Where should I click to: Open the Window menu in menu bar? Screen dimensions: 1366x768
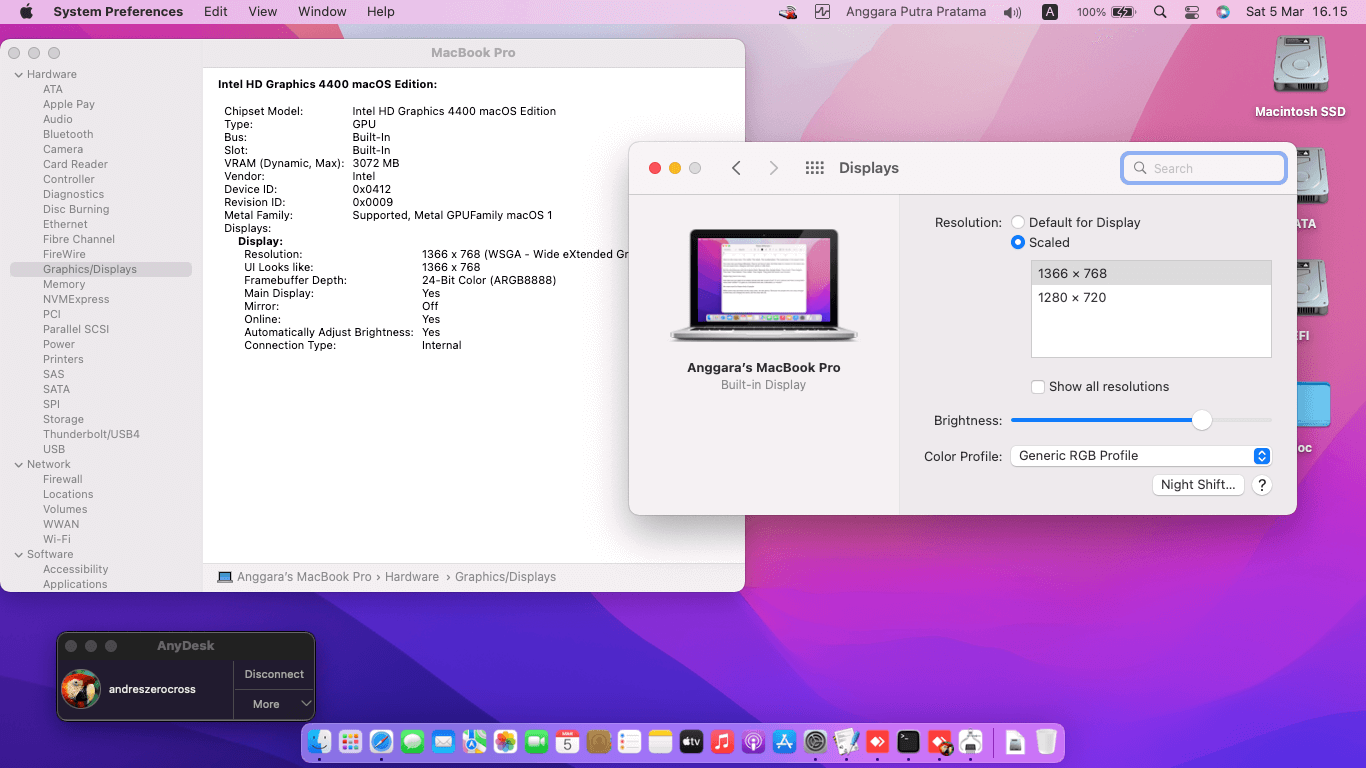(x=322, y=12)
